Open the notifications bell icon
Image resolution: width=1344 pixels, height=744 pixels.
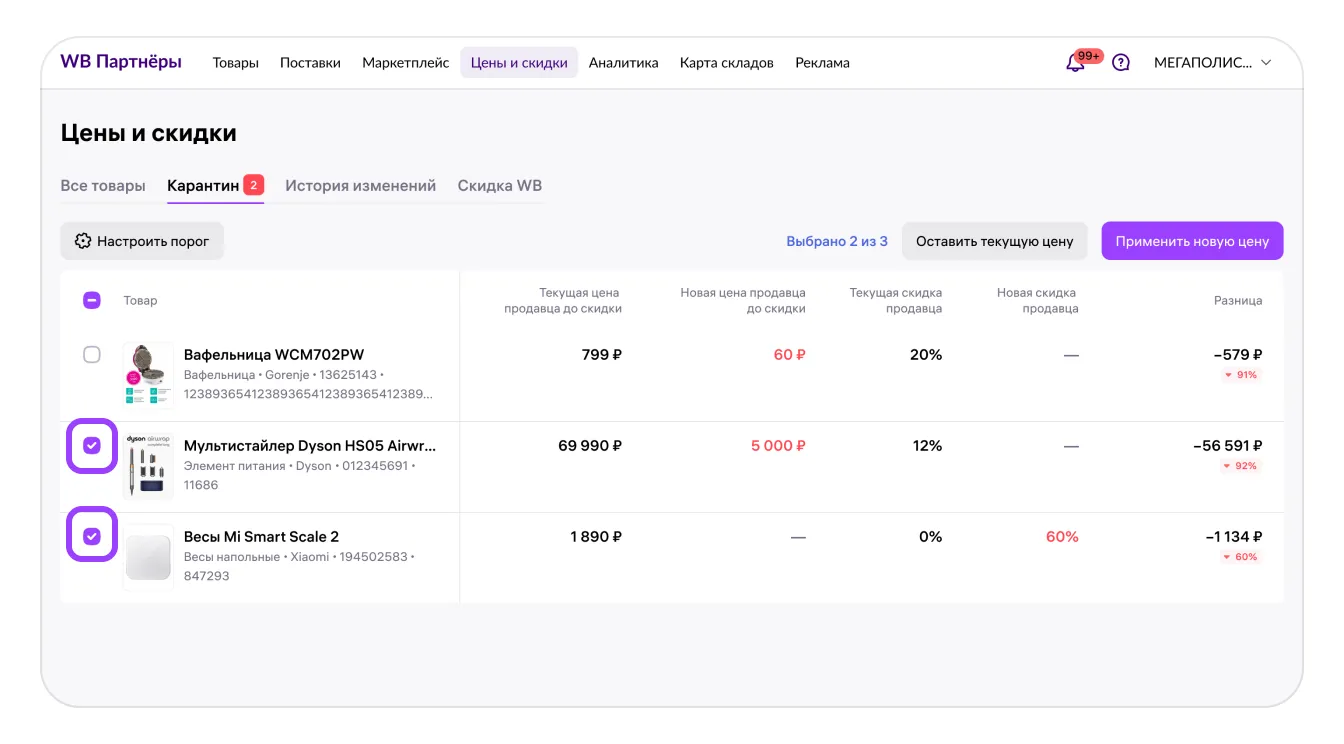(1075, 63)
